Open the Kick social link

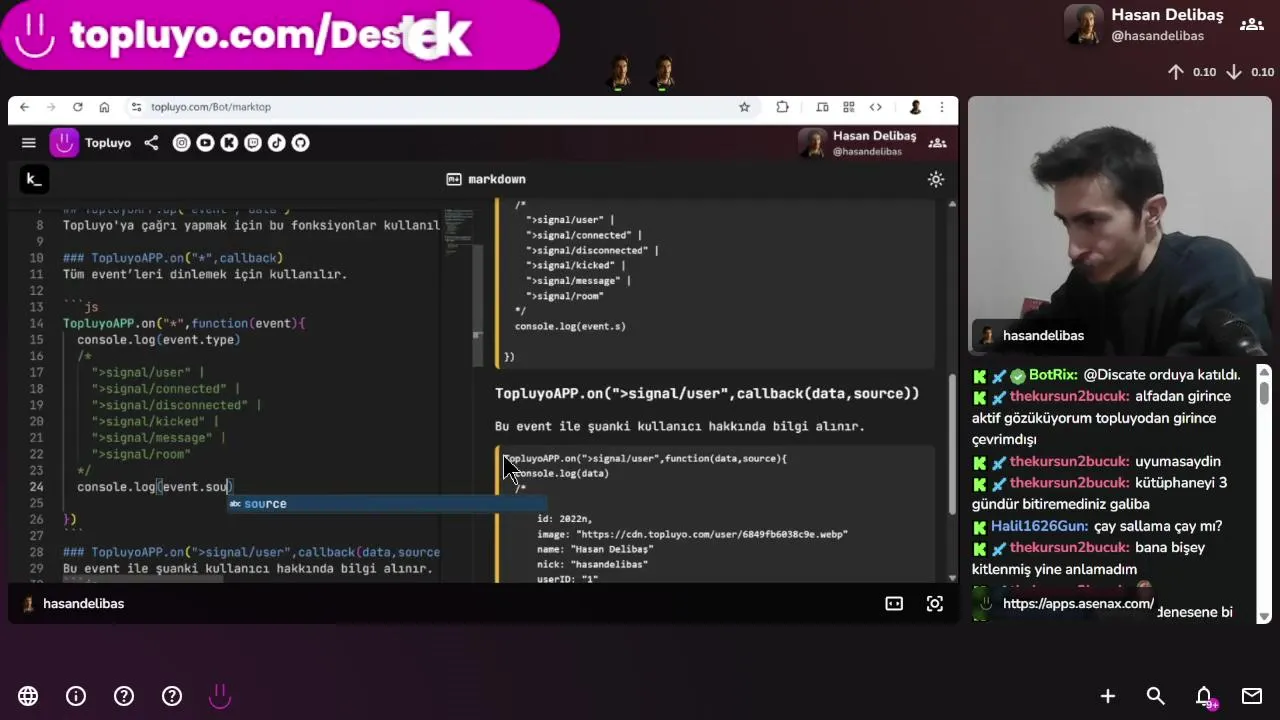coord(229,143)
